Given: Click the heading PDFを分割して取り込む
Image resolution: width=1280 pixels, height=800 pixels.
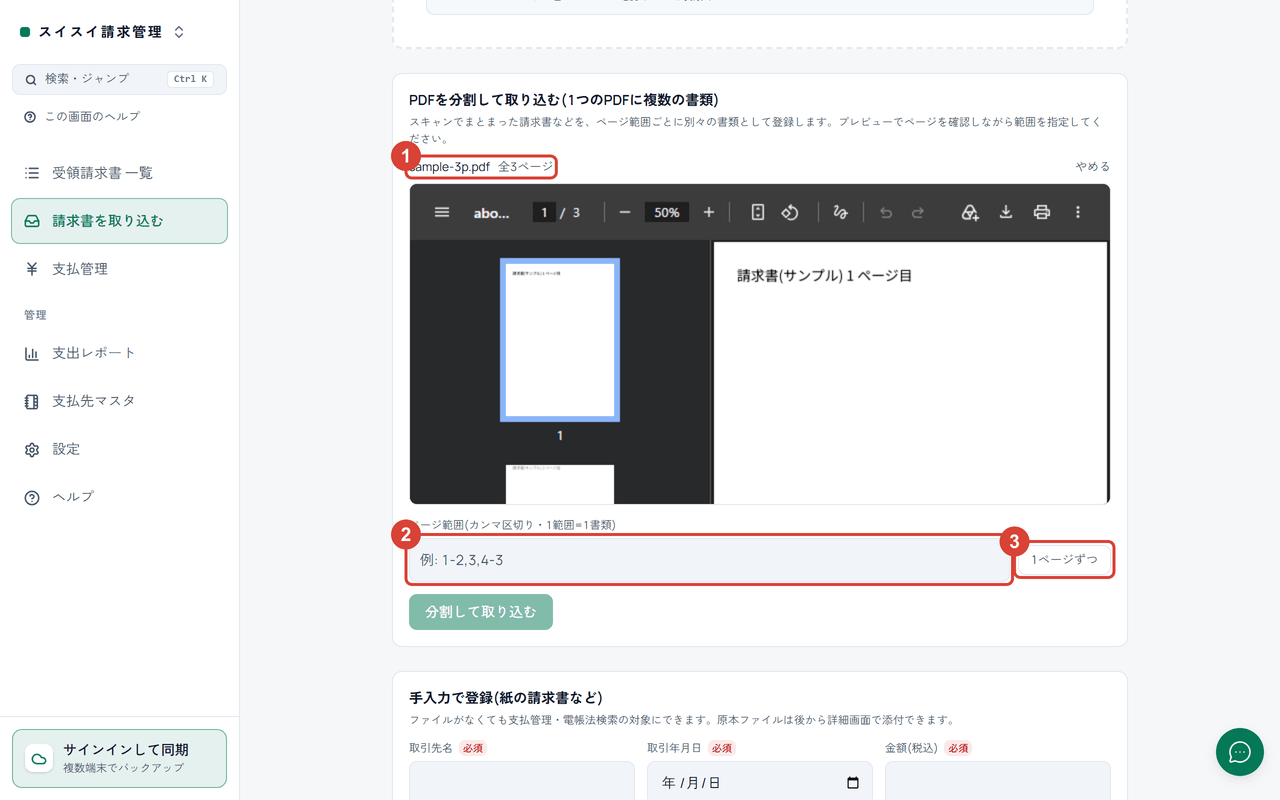Looking at the screenshot, I should point(564,100).
